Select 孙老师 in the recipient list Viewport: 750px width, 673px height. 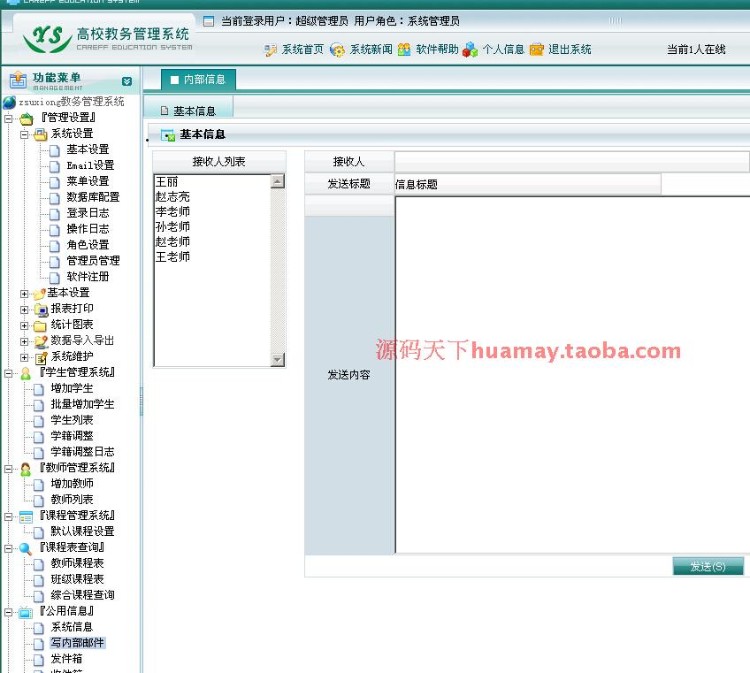point(173,227)
